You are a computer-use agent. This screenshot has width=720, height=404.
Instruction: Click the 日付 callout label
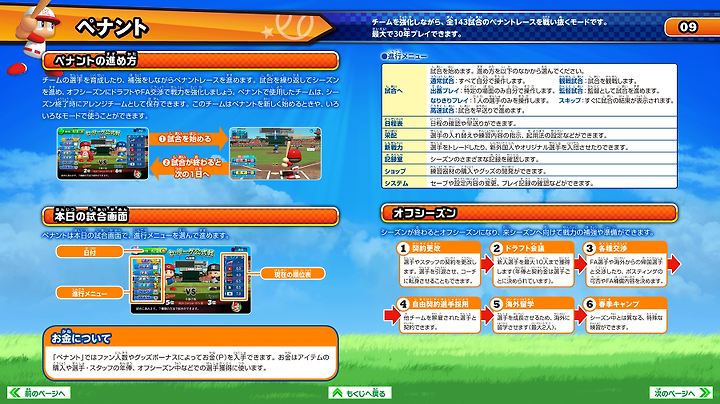click(90, 252)
